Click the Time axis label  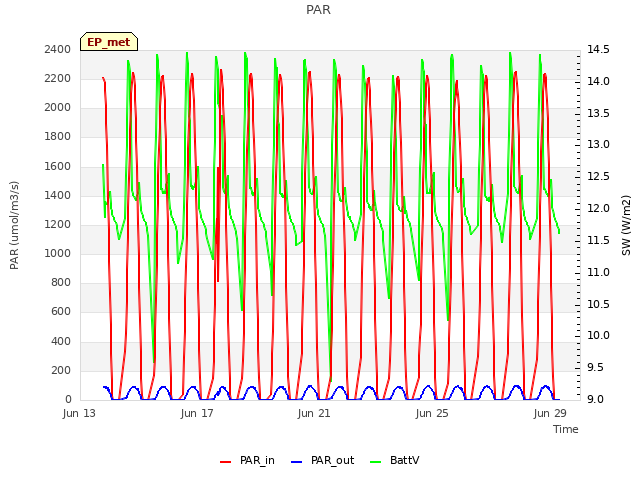(x=566, y=429)
